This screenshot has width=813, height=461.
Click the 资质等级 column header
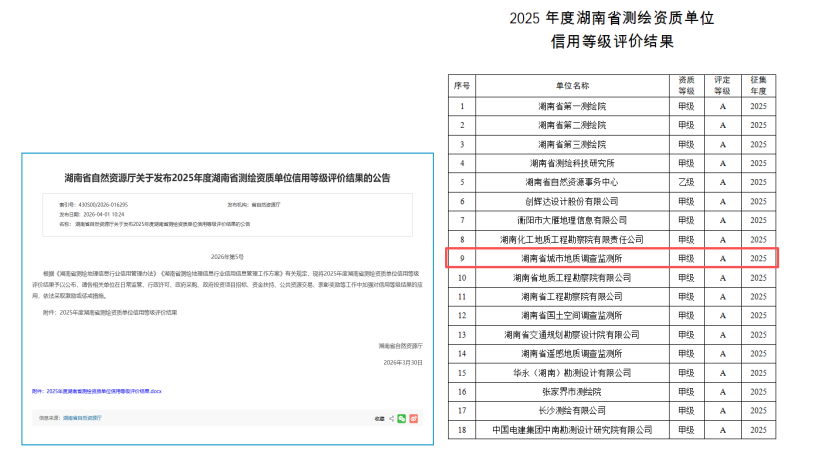686,85
